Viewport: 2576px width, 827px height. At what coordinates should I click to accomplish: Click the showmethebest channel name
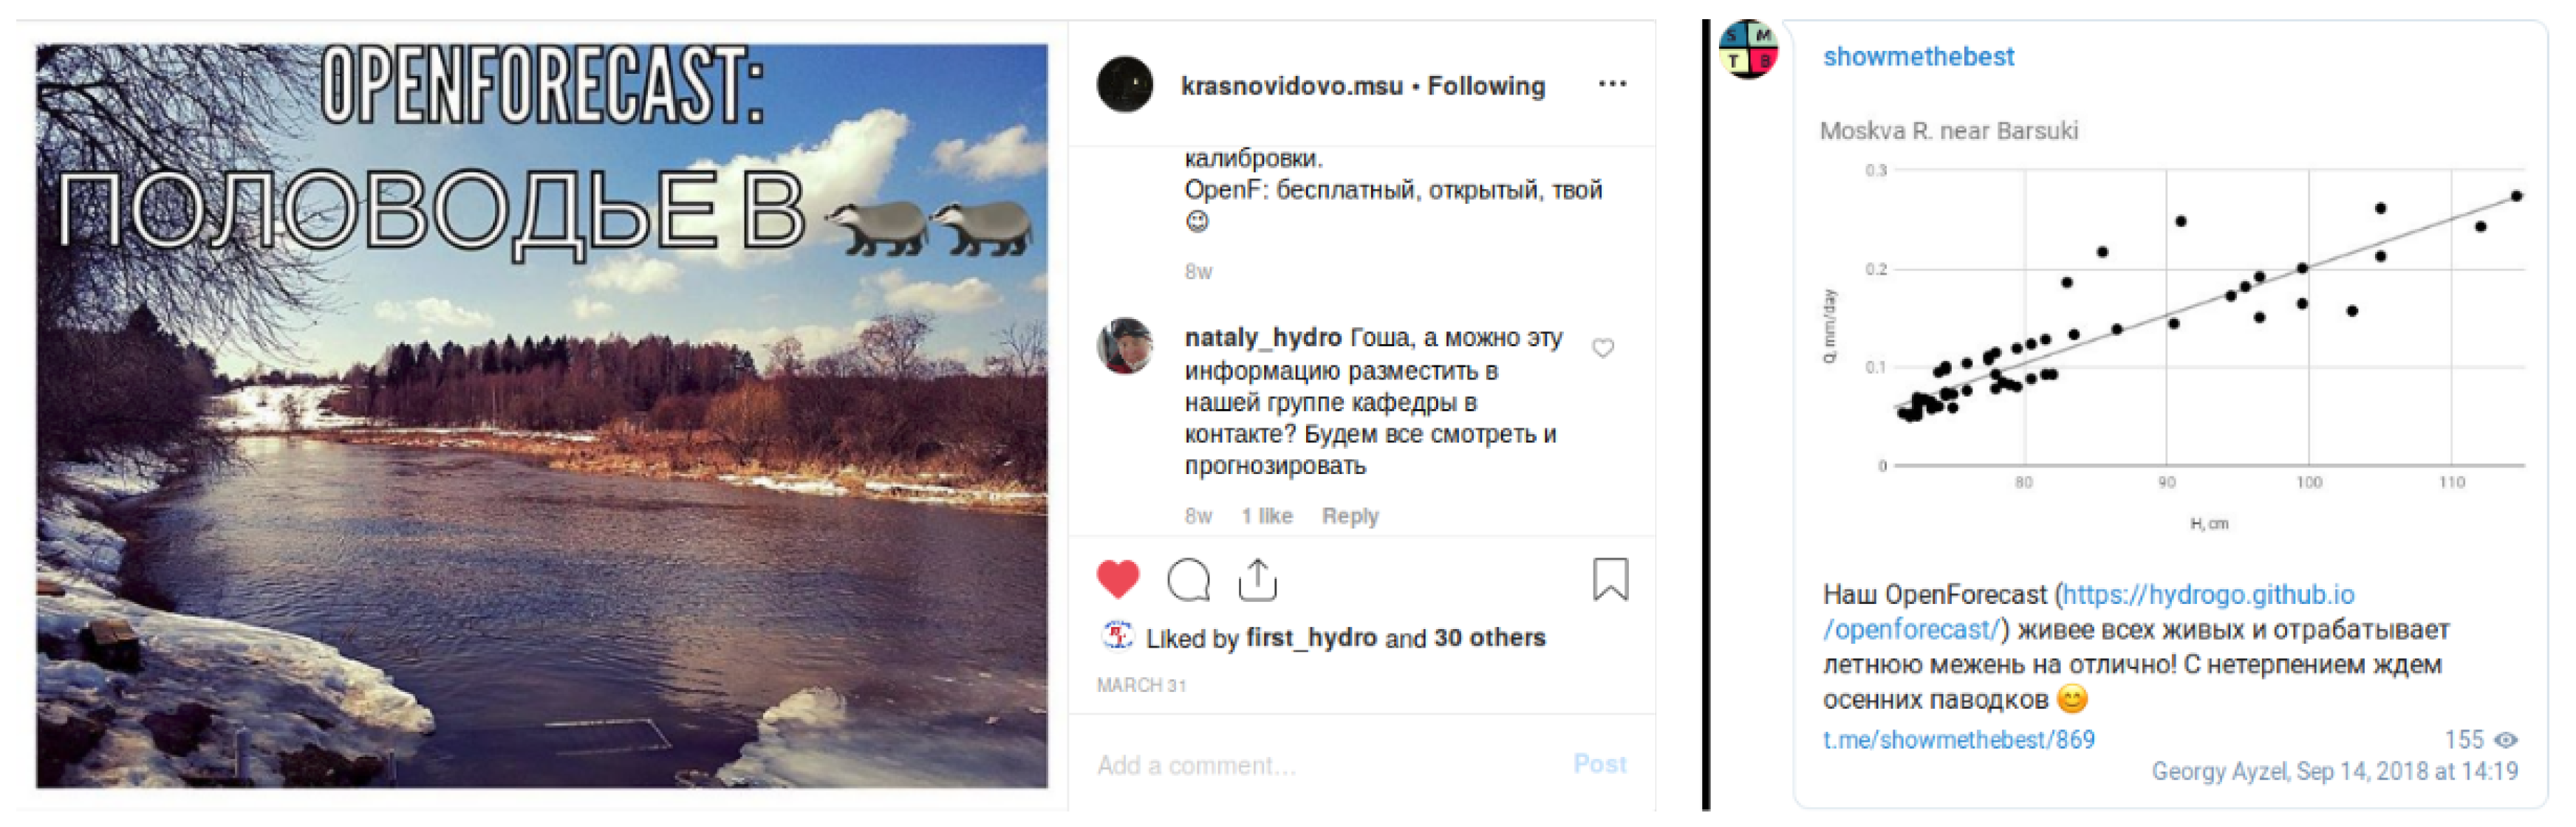click(1918, 57)
